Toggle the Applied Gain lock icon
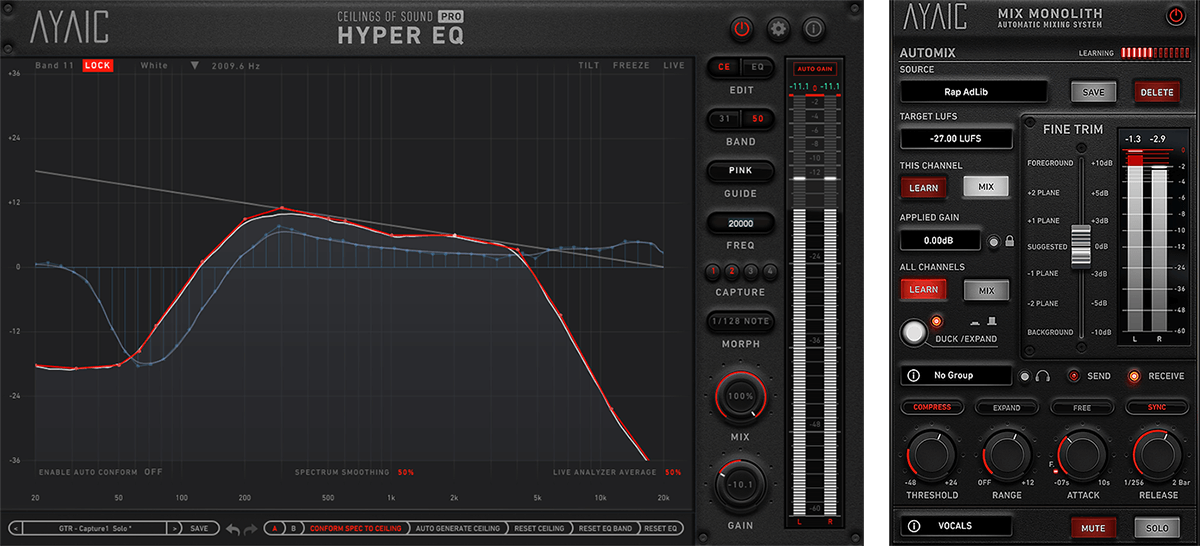The width and height of the screenshot is (1200, 546). (x=1008, y=241)
